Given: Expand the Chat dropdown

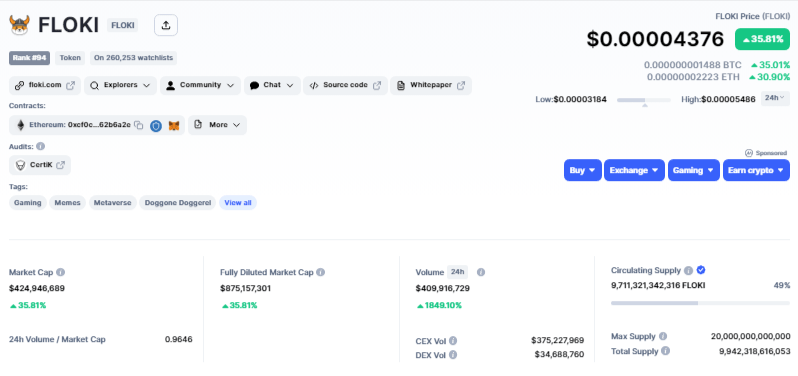Looking at the screenshot, I should tap(272, 85).
